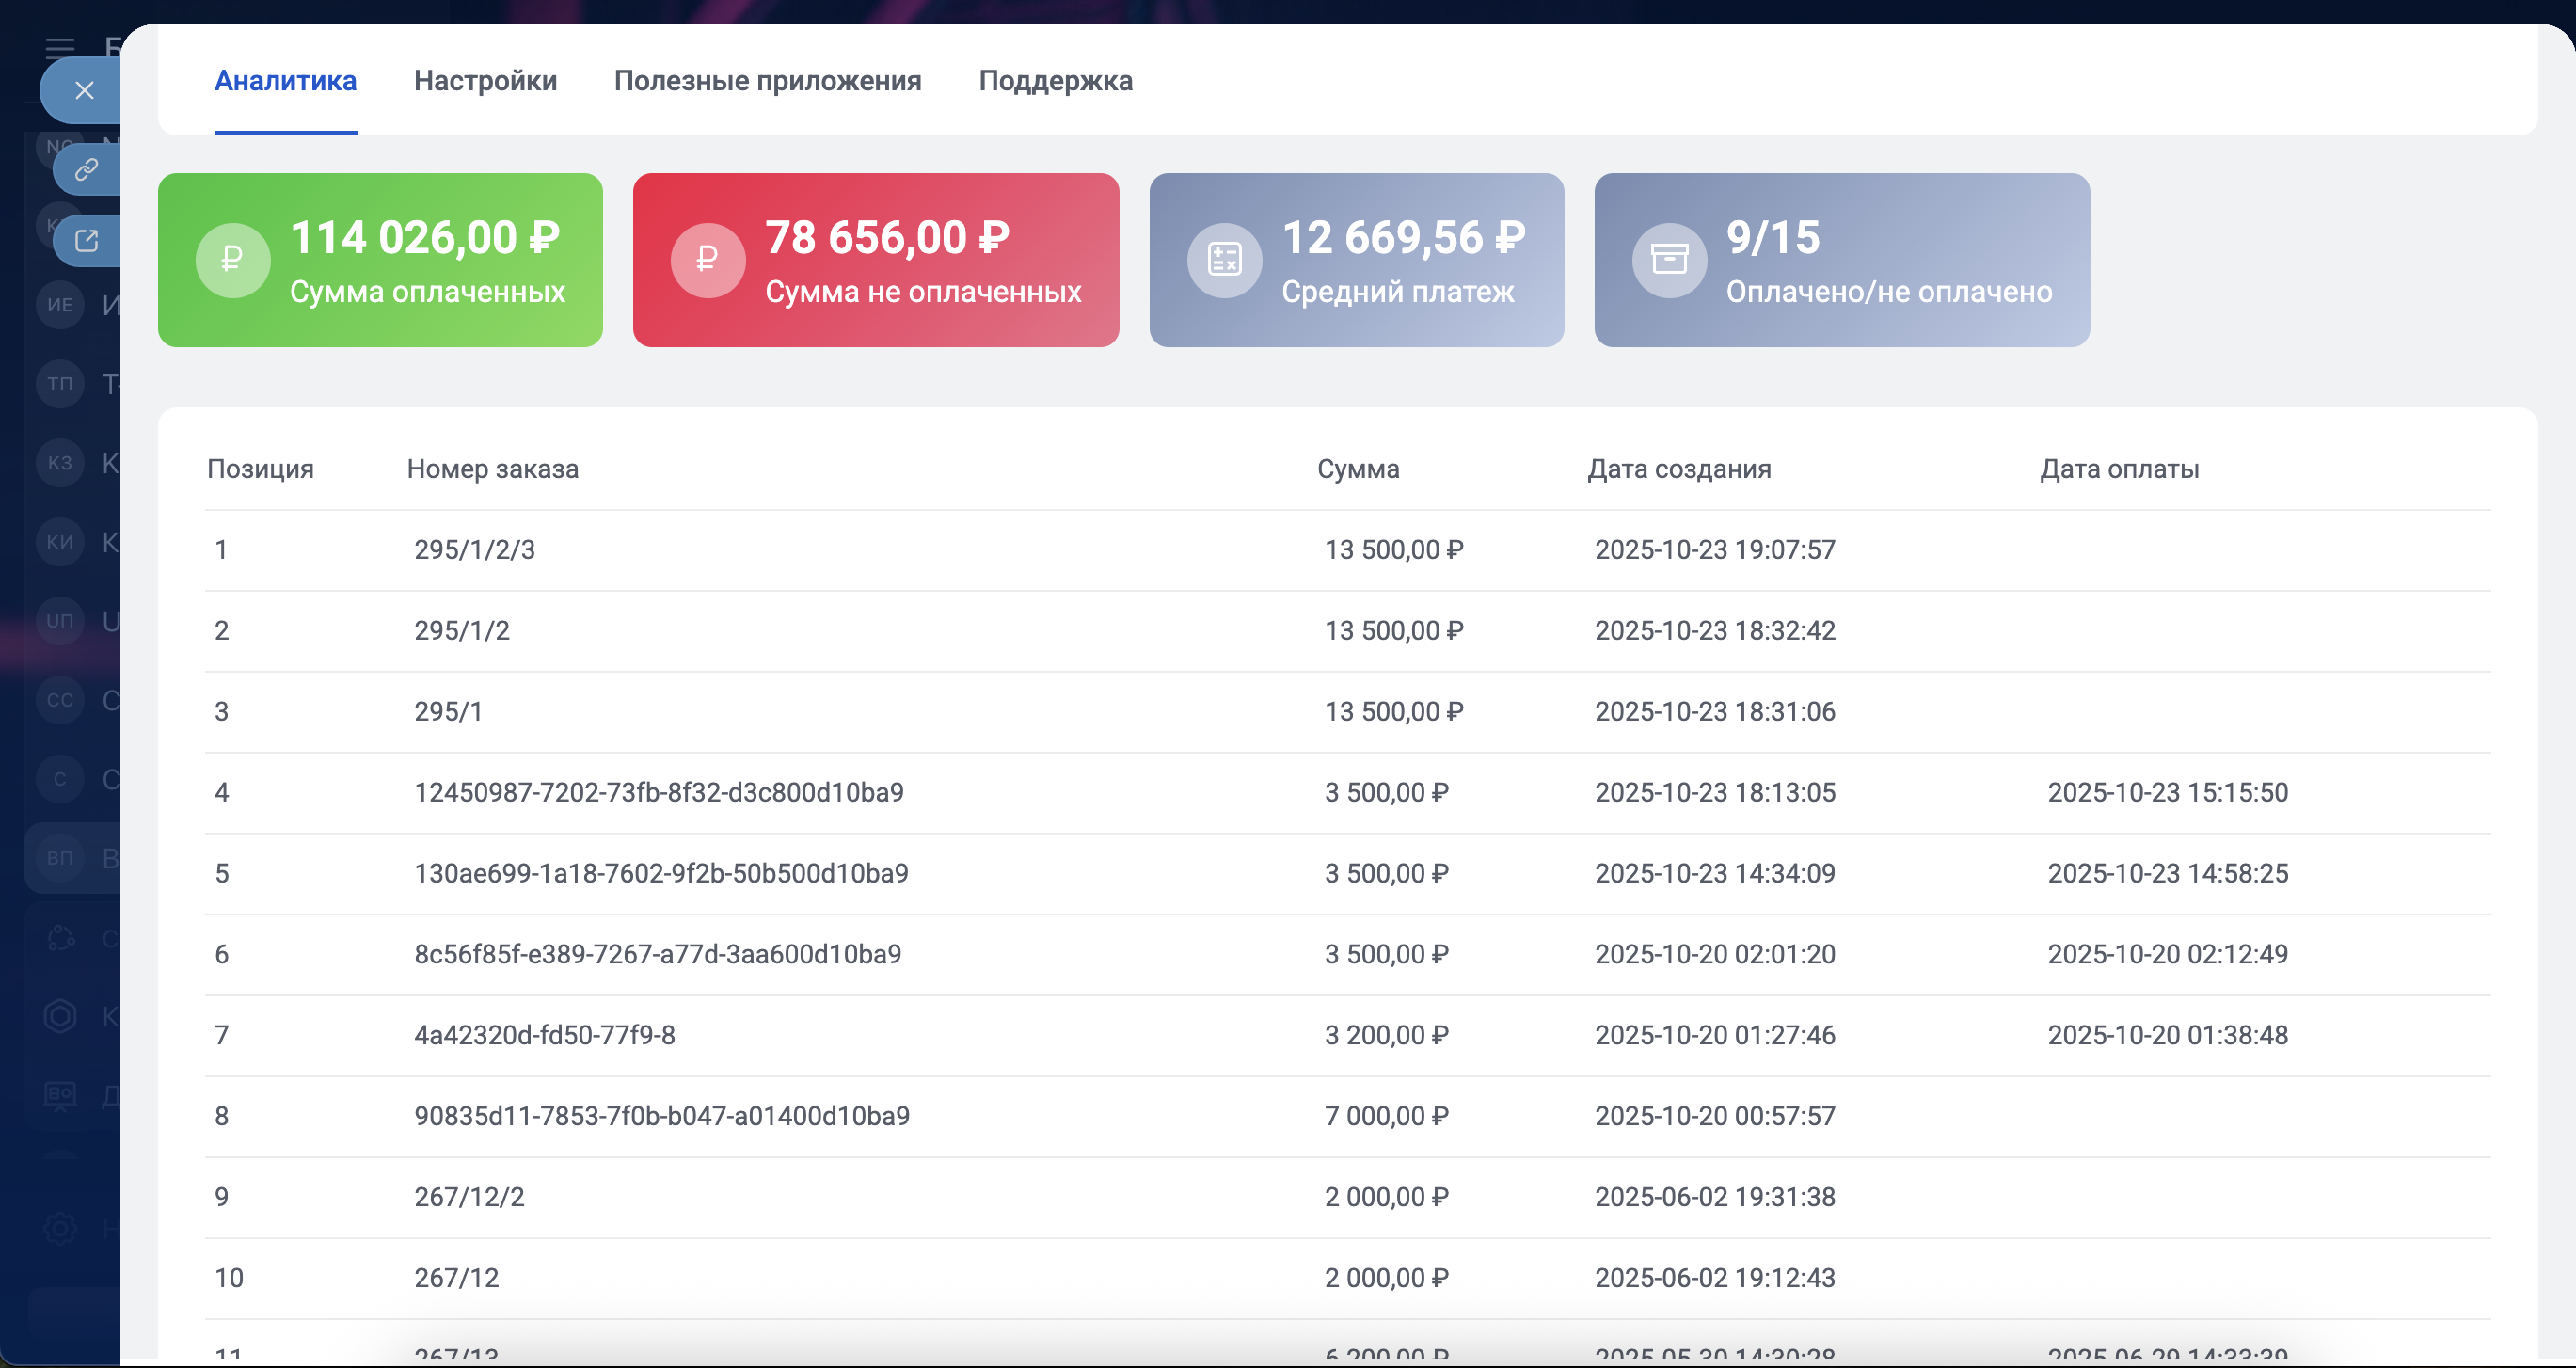Click the Дата создания column header
The height and width of the screenshot is (1368, 2576).
point(1678,469)
